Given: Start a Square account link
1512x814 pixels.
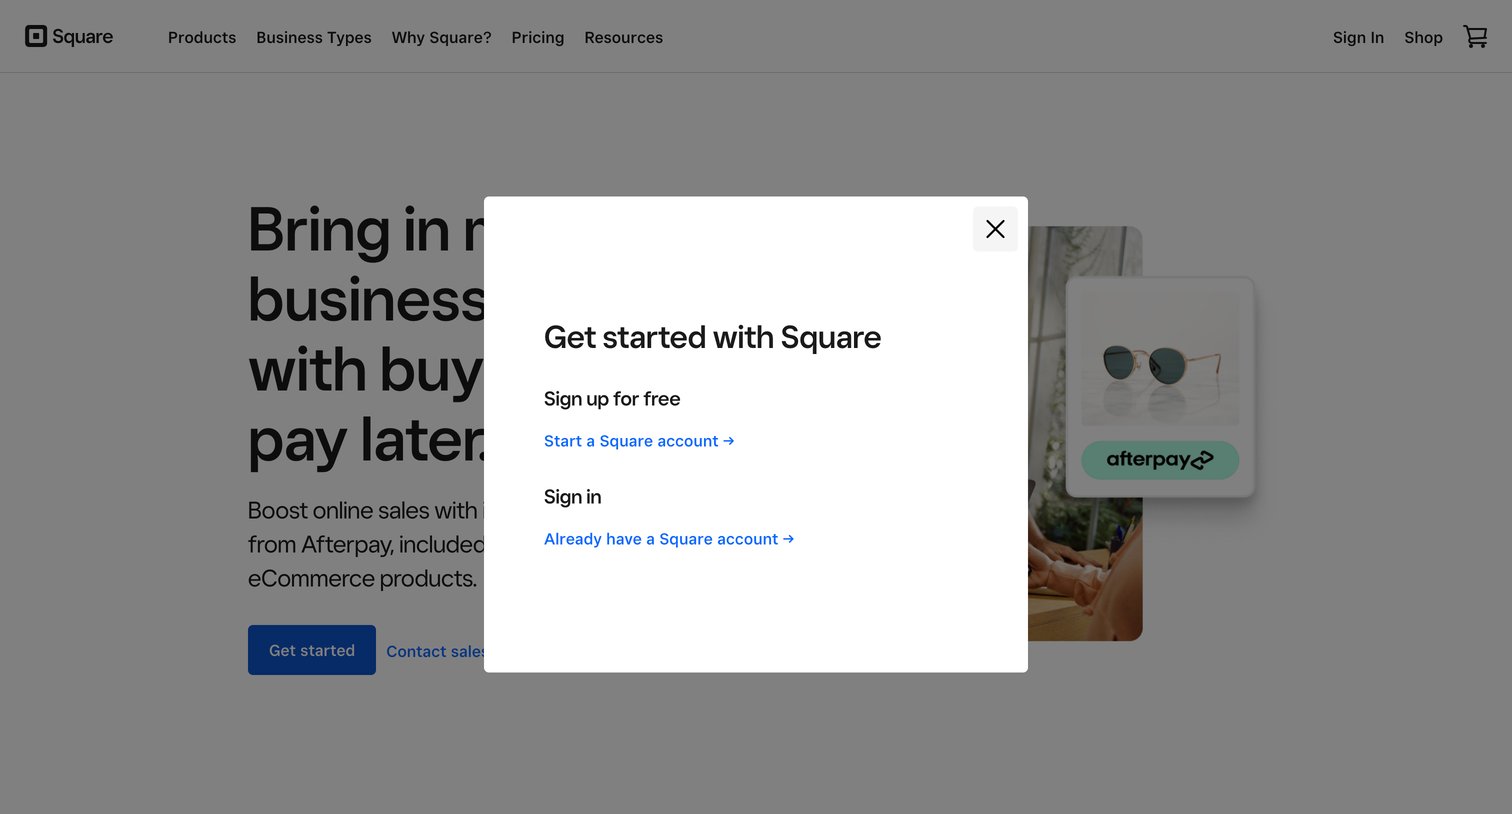Looking at the screenshot, I should 639,441.
